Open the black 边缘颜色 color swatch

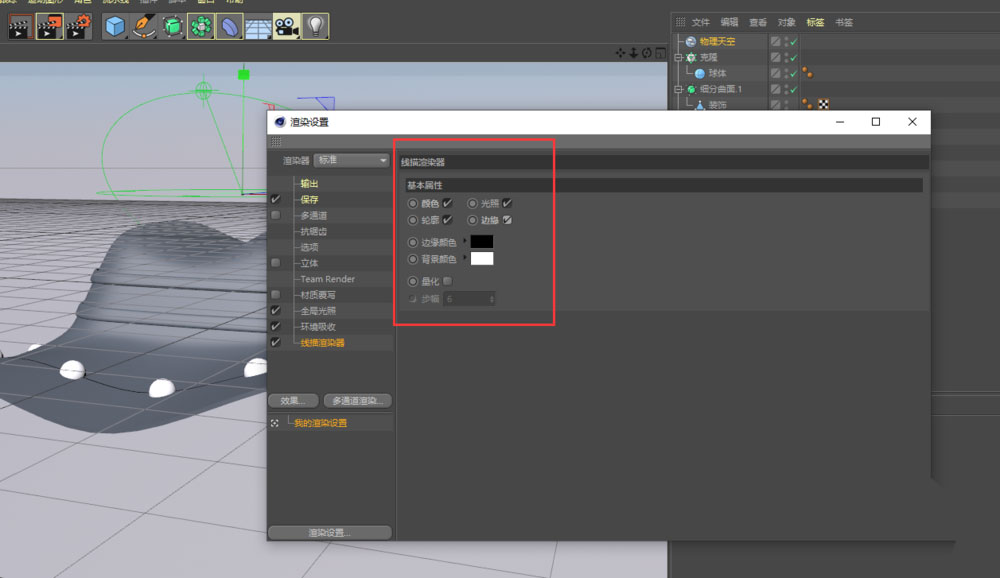[x=482, y=241]
